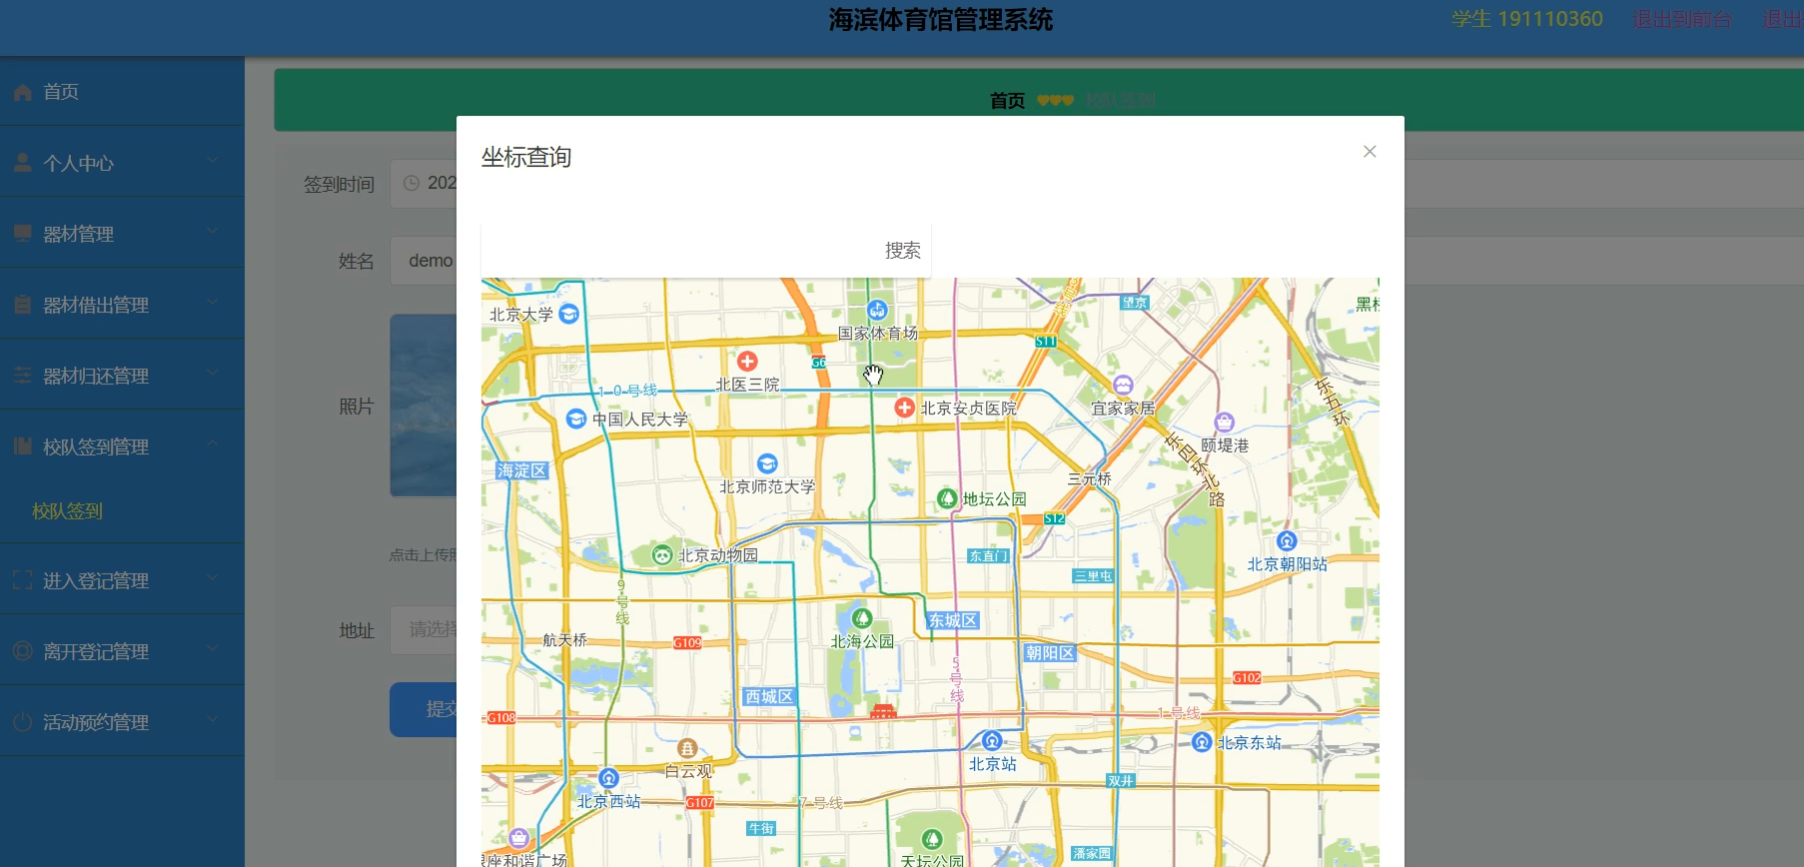Click 宜家家居 shopping marker
This screenshot has height=867, width=1804.
(1123, 385)
